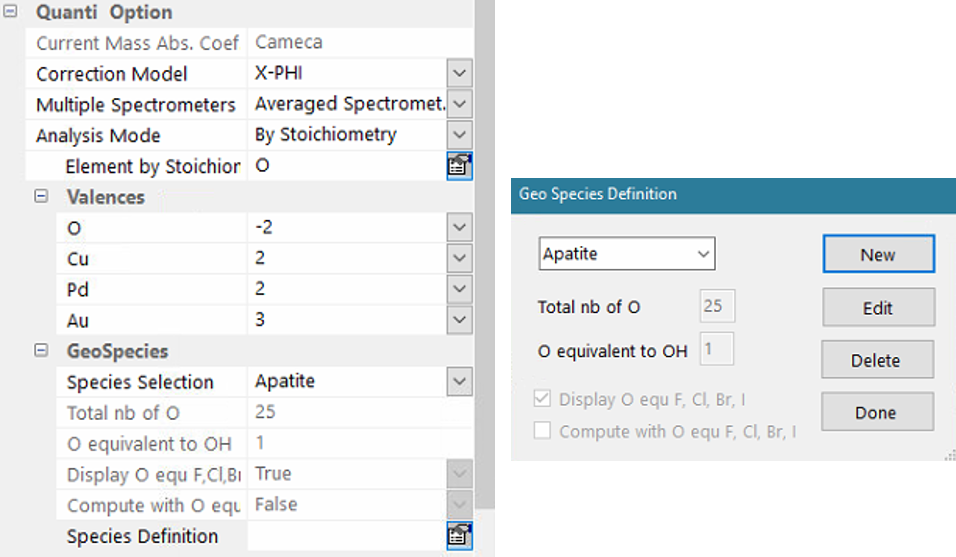The height and width of the screenshot is (557, 956).
Task: Click the Delete species button
Action: point(878,360)
